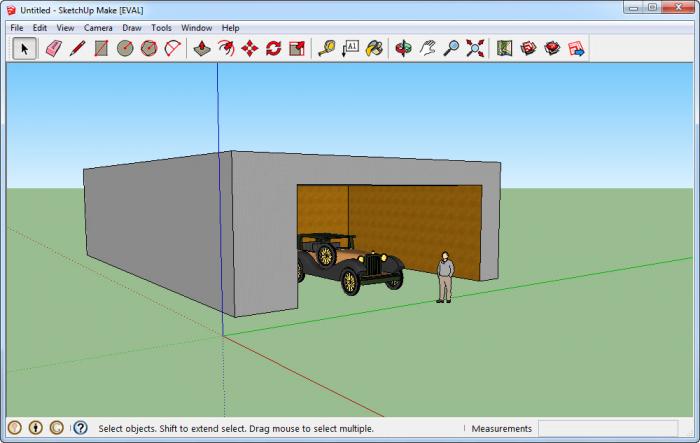Pick the Scale tool
The height and width of the screenshot is (443, 700).
point(297,48)
